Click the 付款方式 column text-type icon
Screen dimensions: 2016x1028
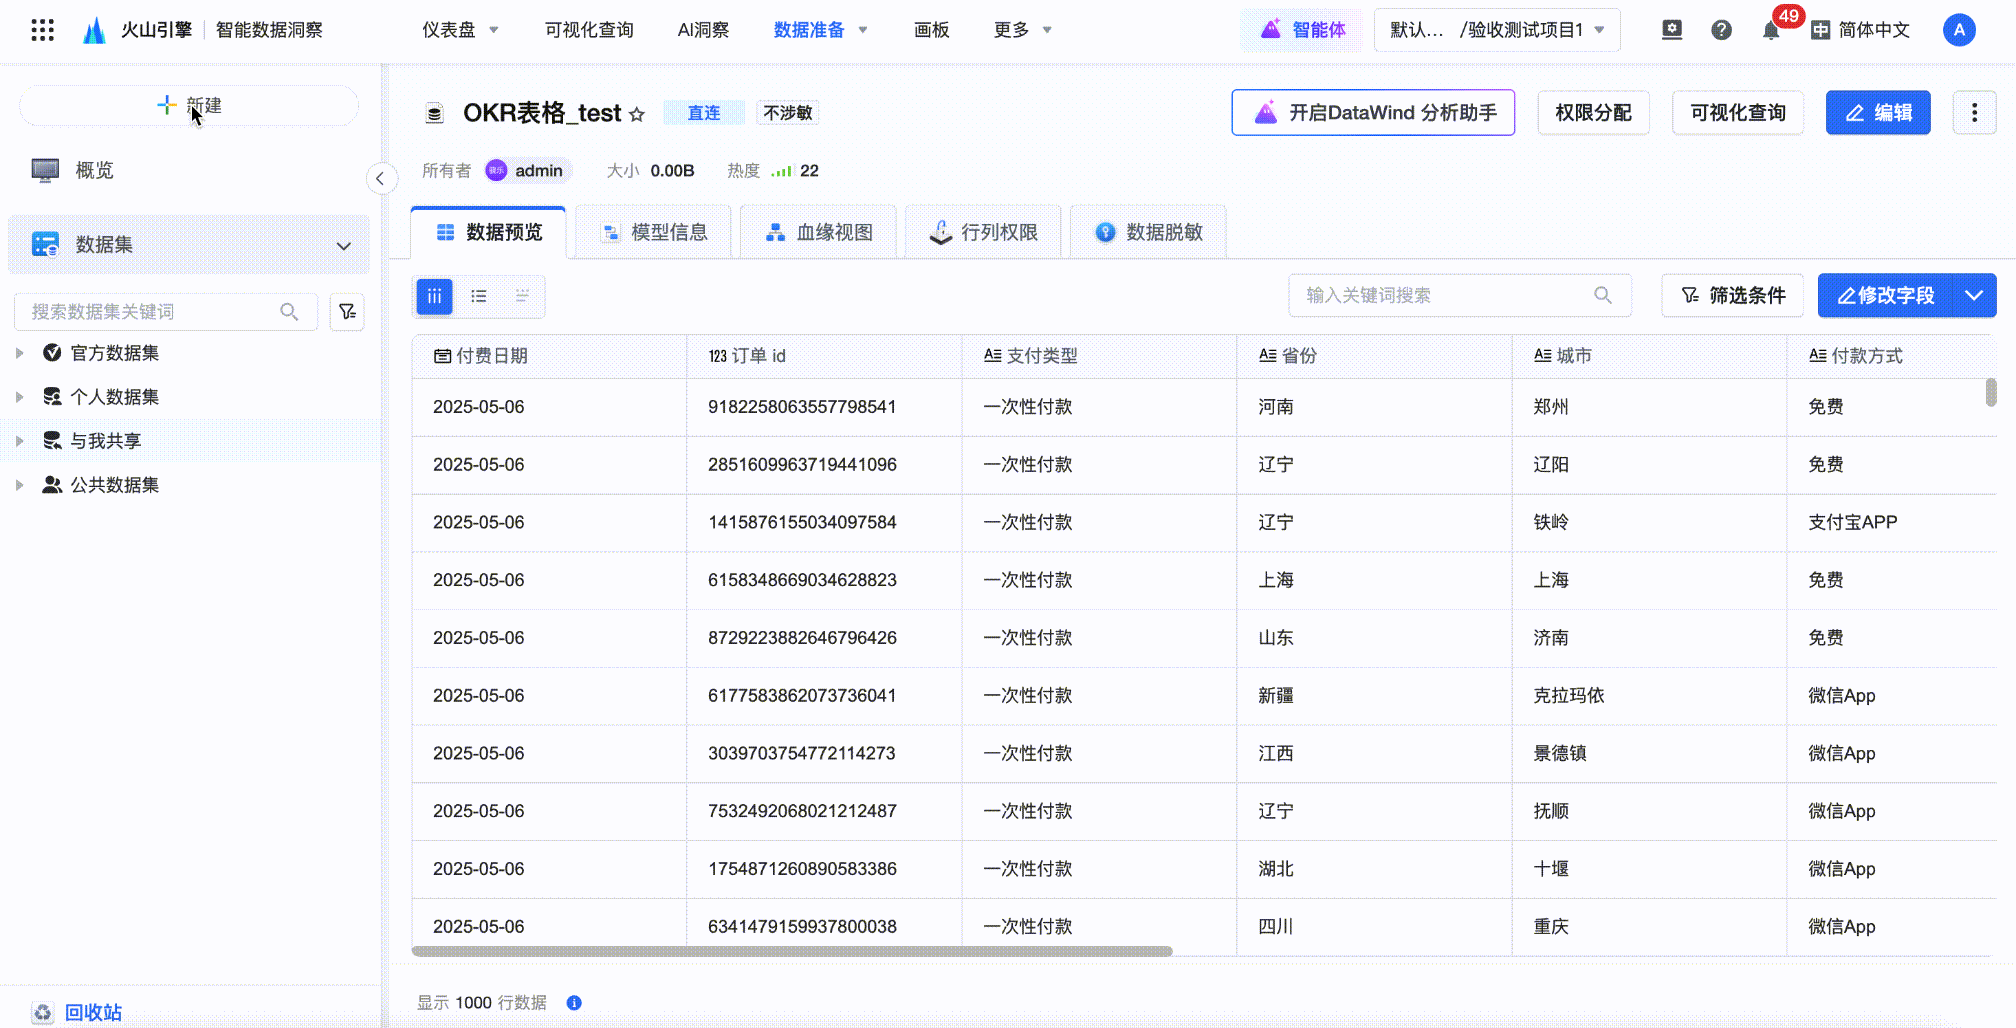1818,355
